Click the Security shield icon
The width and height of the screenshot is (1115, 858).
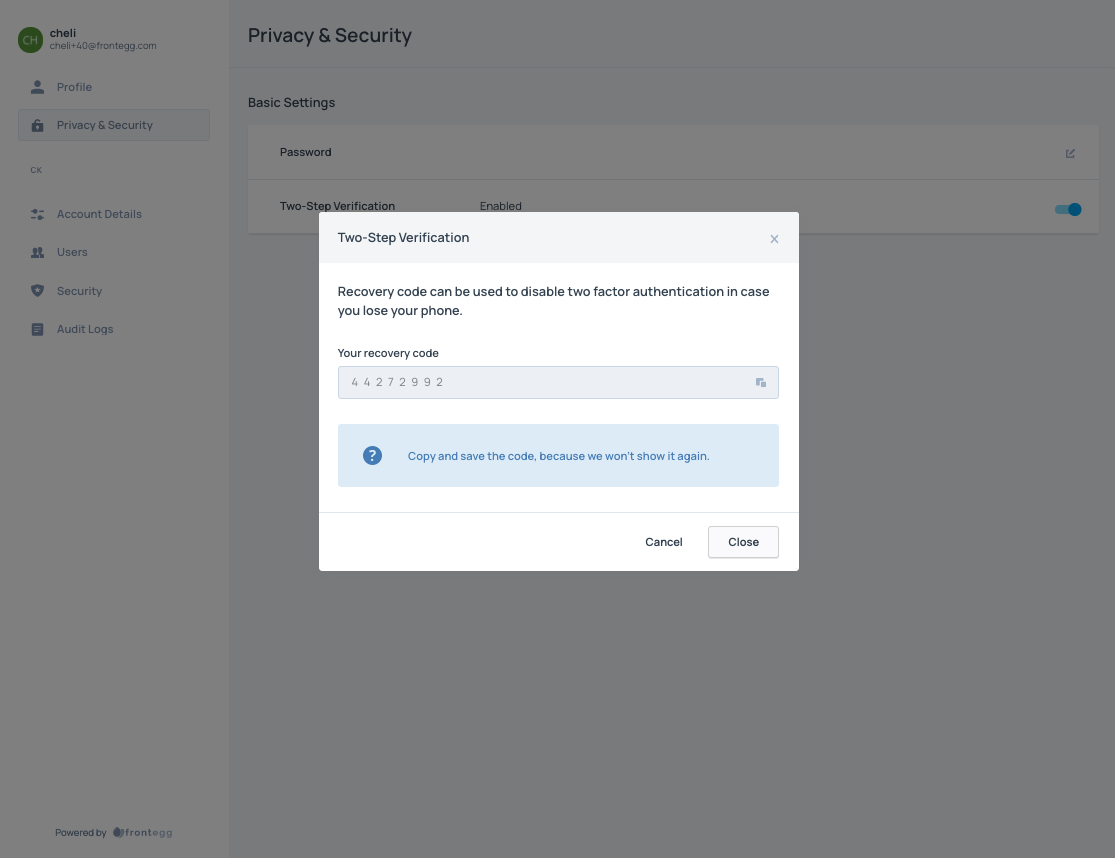click(38, 291)
